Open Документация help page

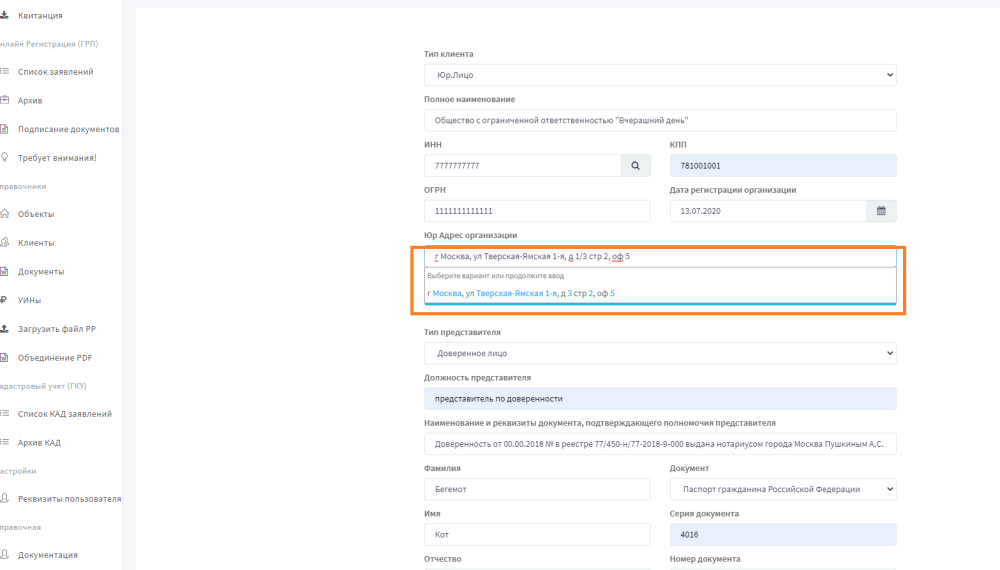click(x=48, y=554)
